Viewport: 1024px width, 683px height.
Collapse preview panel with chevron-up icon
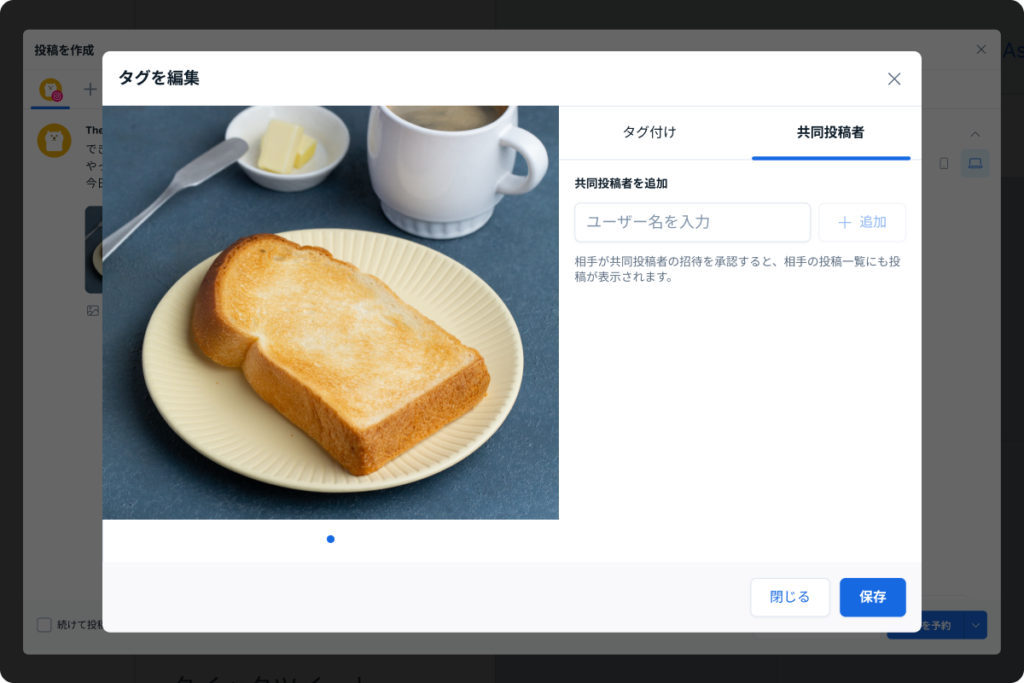[975, 134]
